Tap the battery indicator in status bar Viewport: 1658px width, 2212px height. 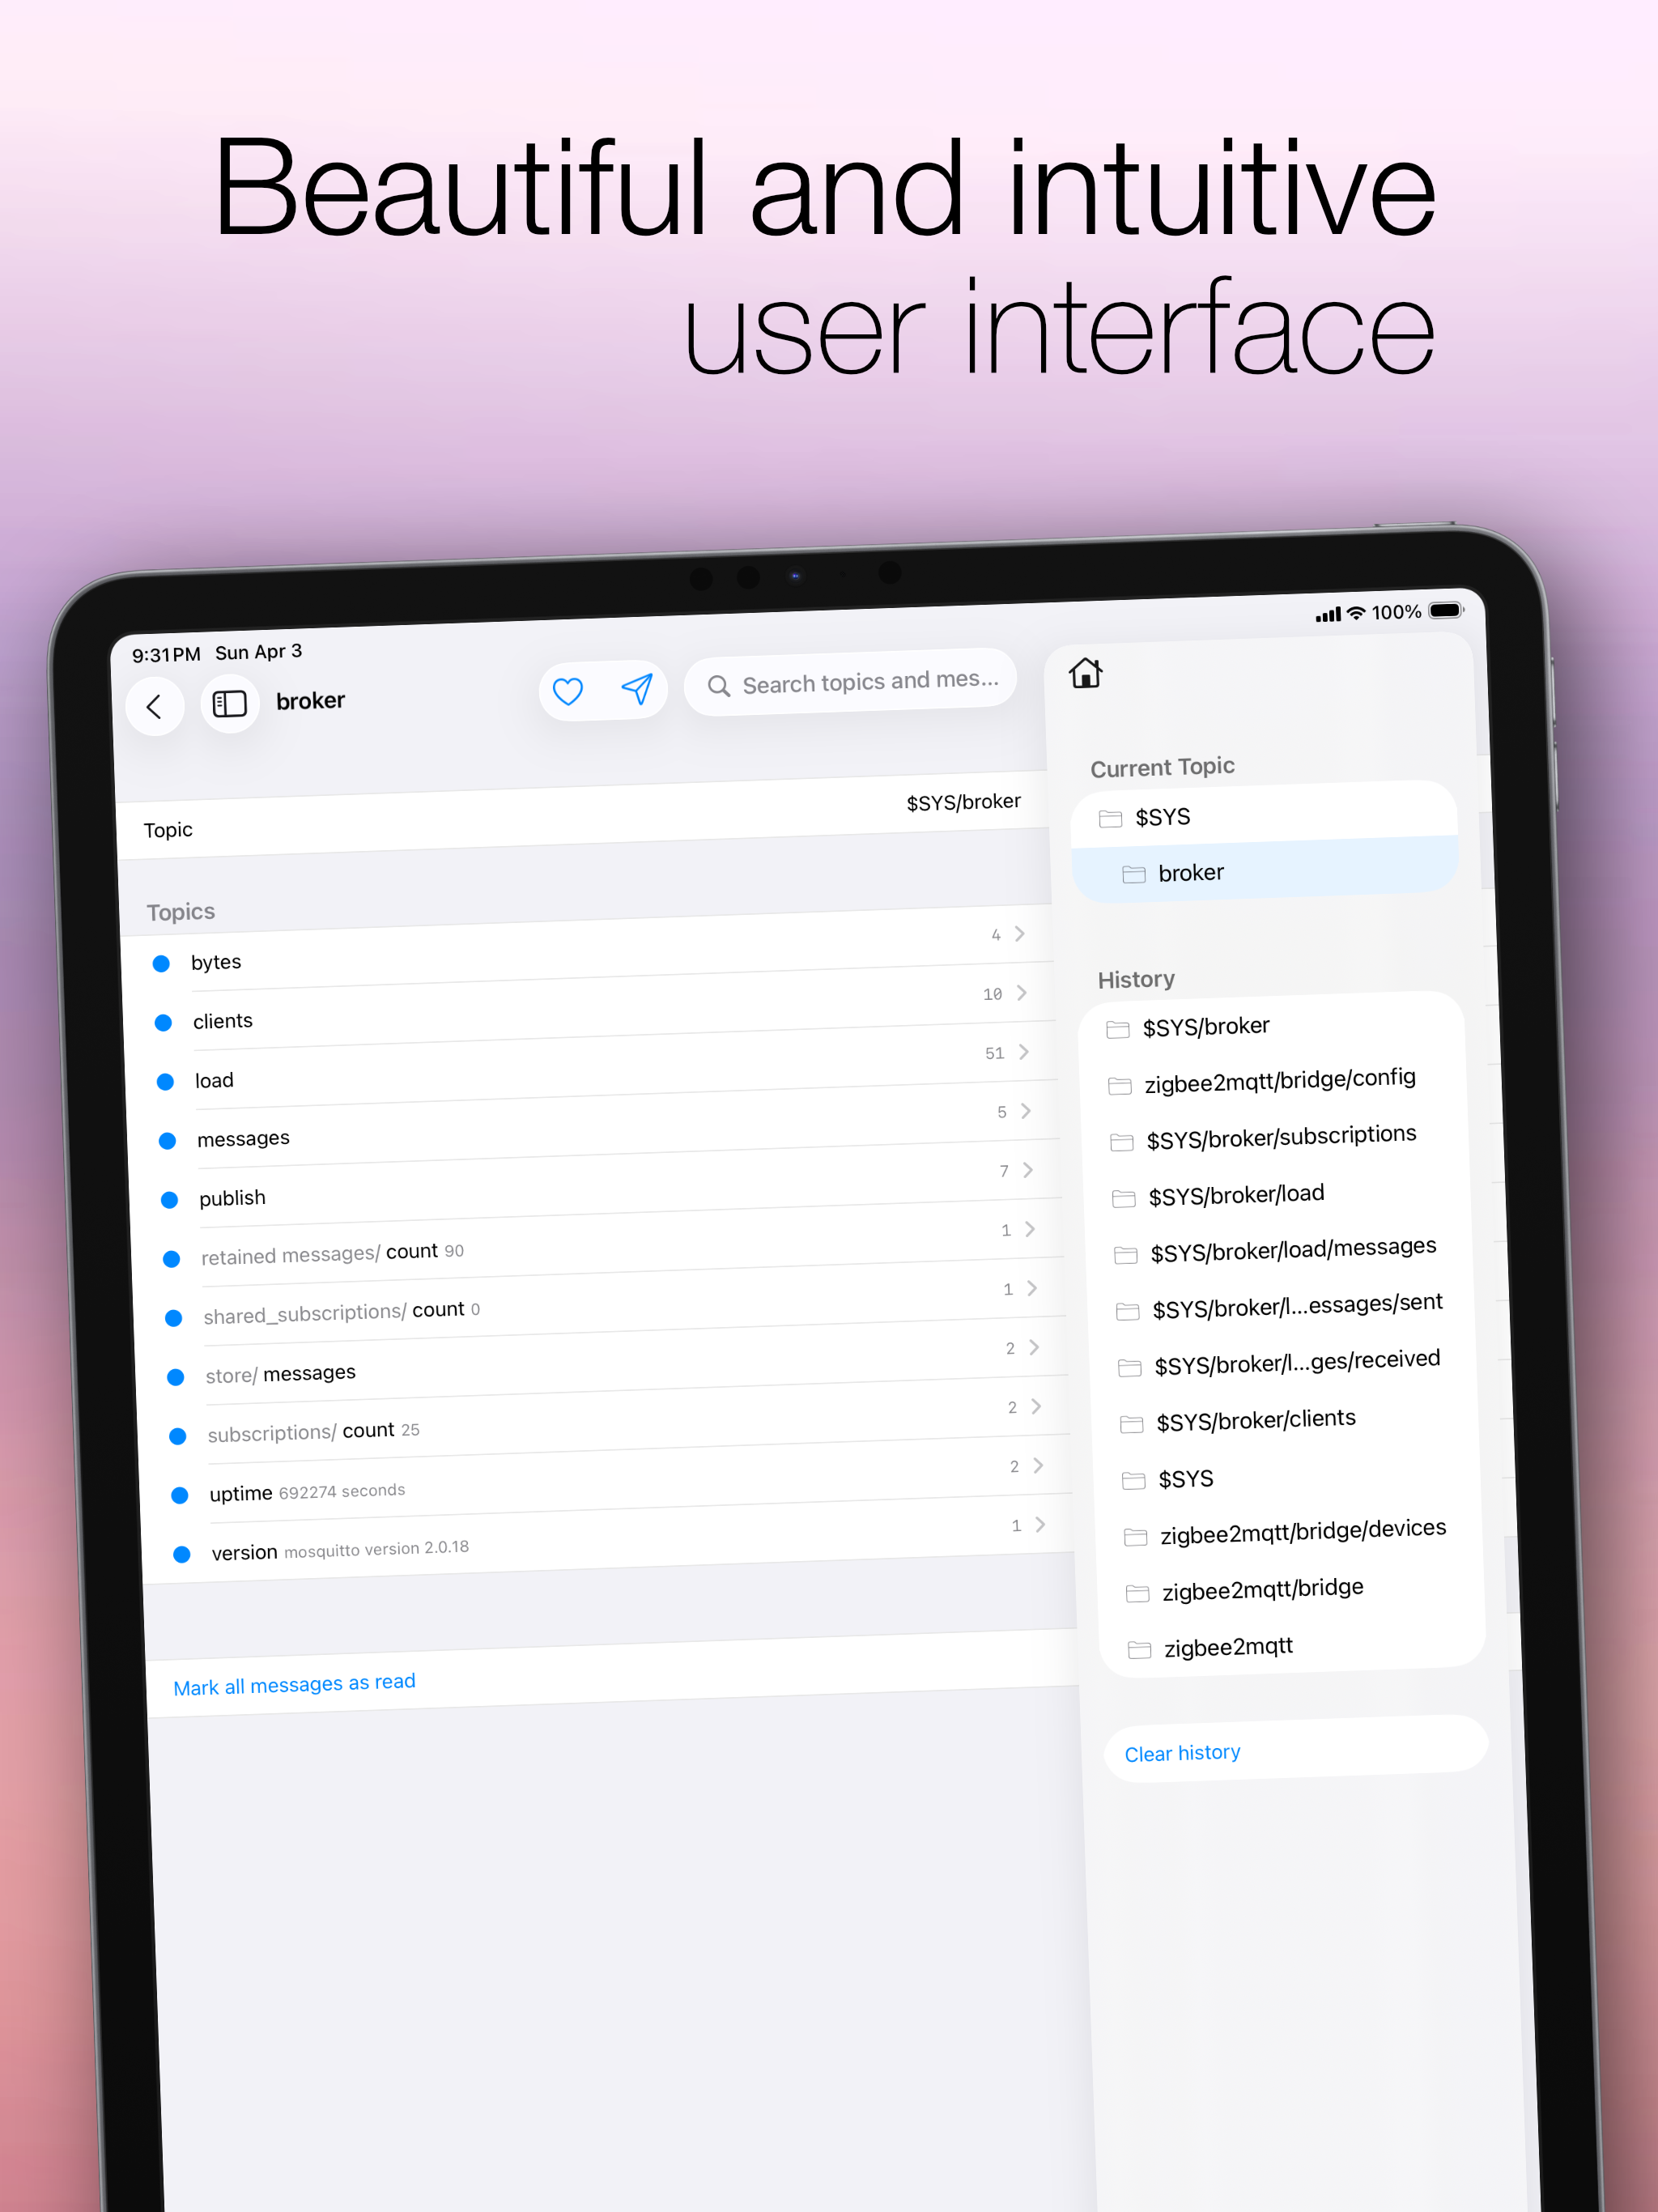click(1446, 610)
